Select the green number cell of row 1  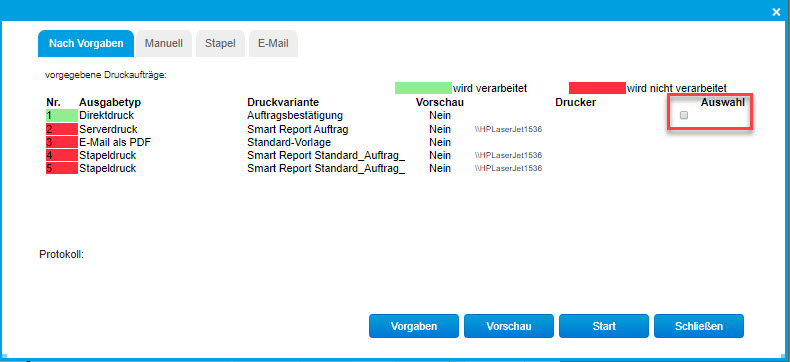[x=61, y=115]
